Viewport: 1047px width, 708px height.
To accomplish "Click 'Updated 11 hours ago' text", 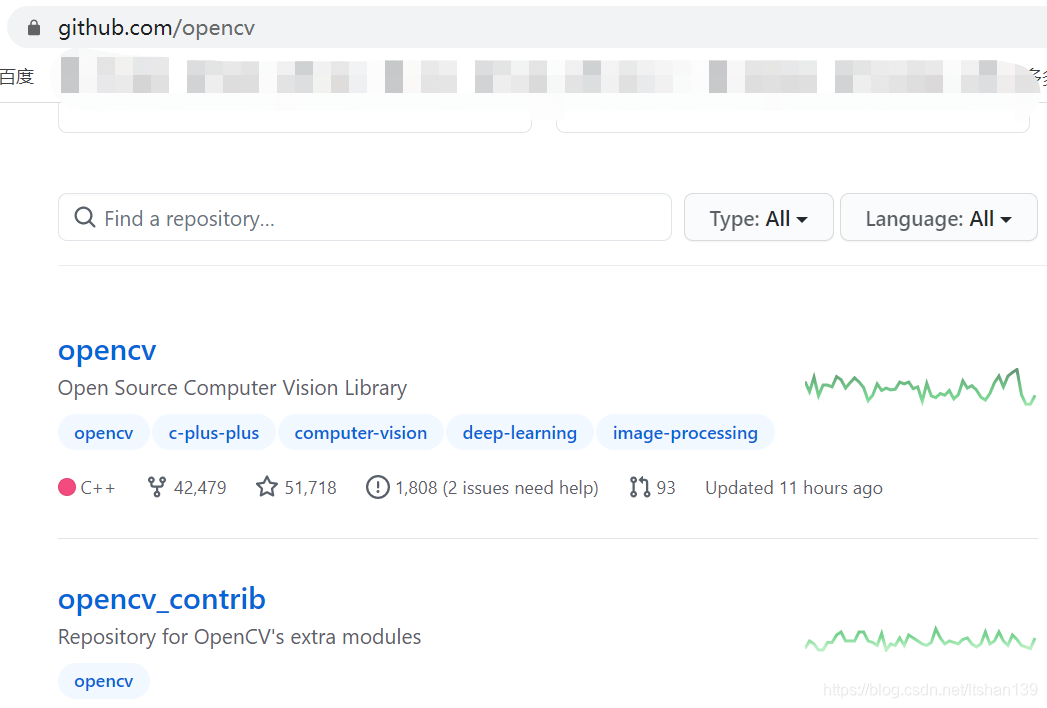I will click(794, 488).
